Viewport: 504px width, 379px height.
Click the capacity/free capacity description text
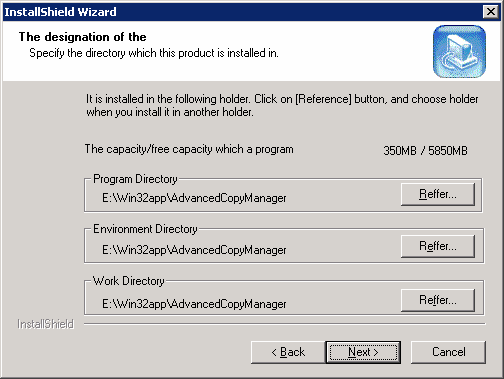click(189, 149)
